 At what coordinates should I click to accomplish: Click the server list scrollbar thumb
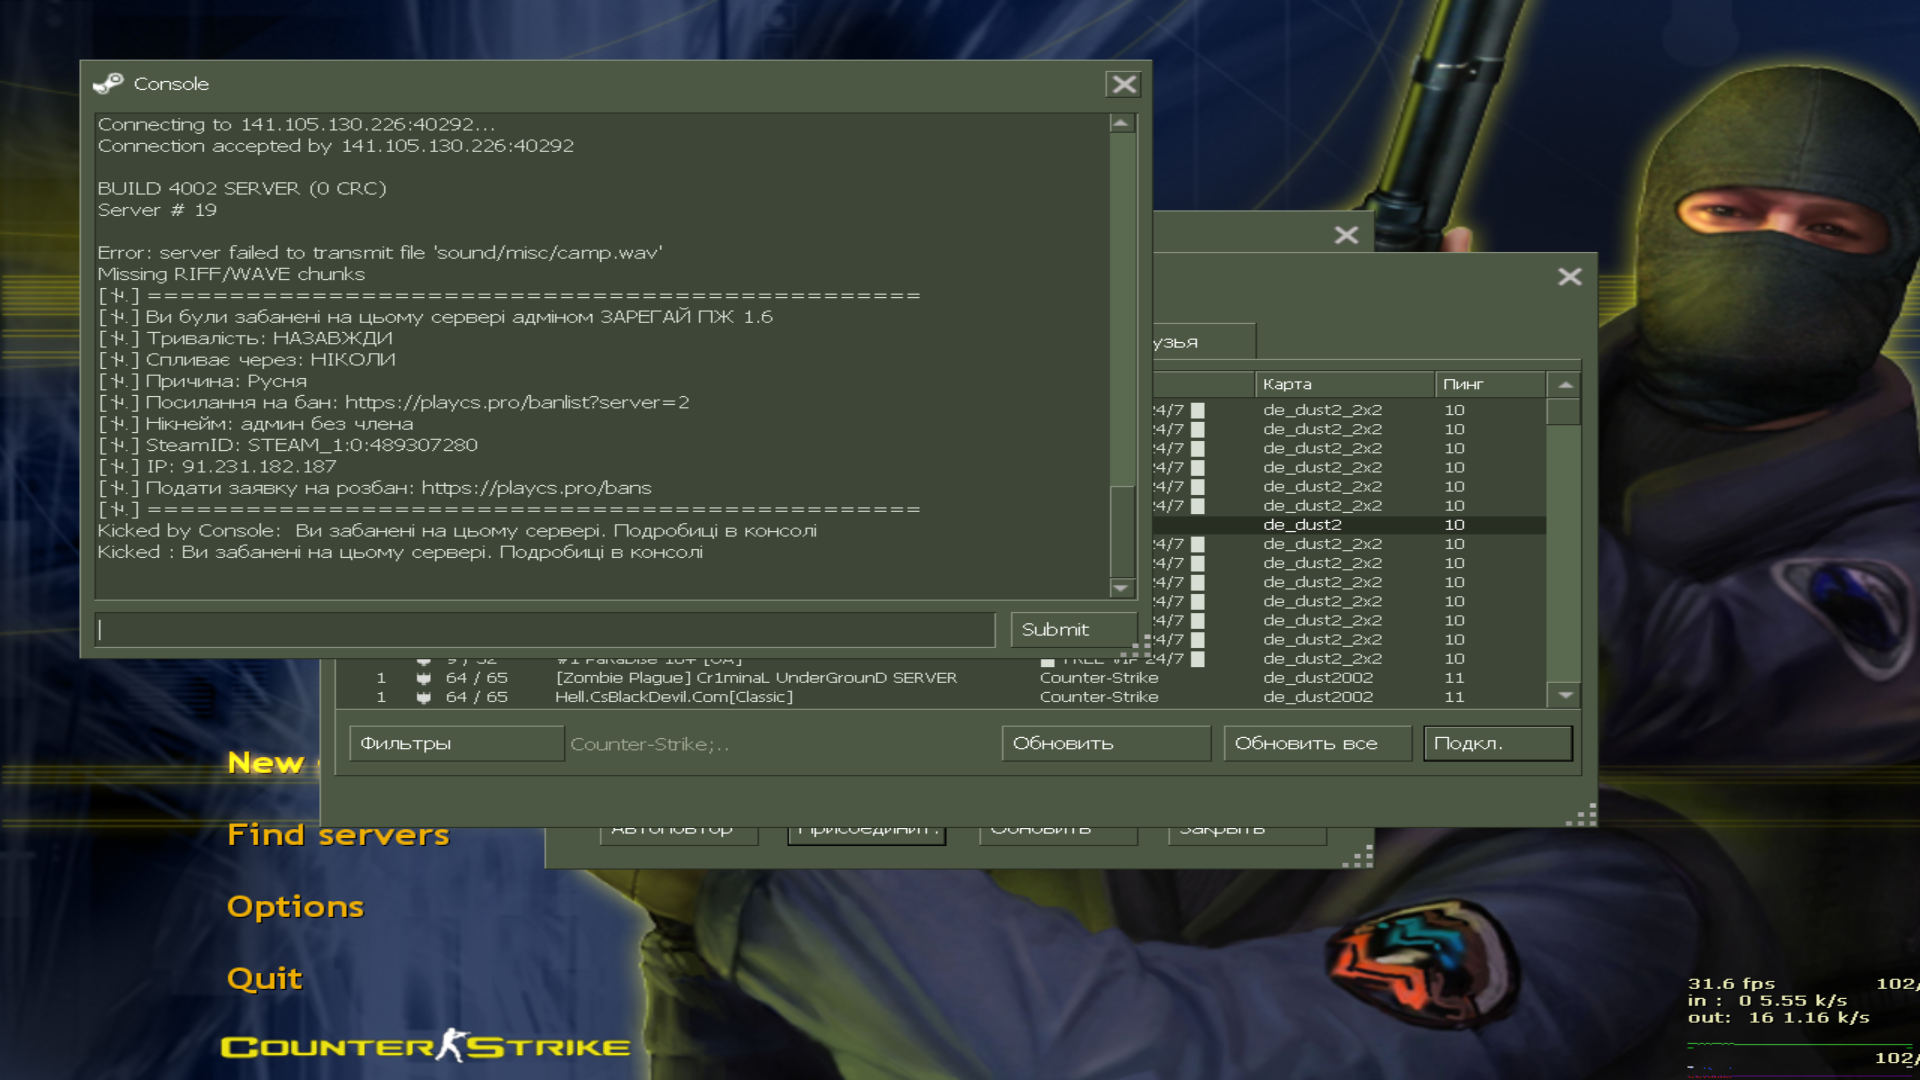(x=1563, y=412)
